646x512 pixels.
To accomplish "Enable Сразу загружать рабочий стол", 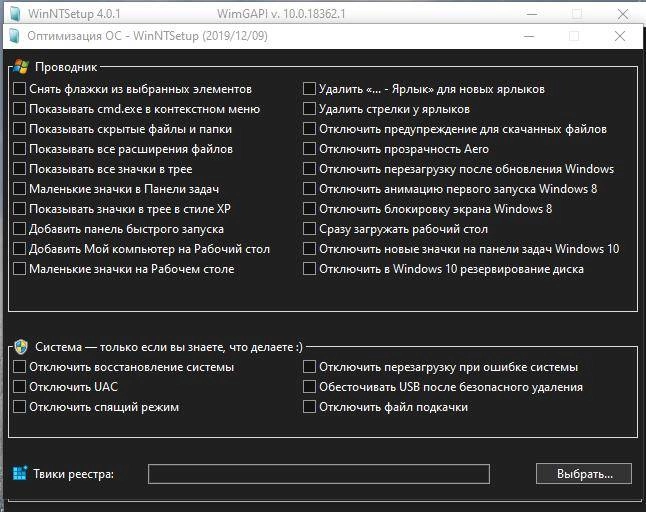I will tap(309, 229).
